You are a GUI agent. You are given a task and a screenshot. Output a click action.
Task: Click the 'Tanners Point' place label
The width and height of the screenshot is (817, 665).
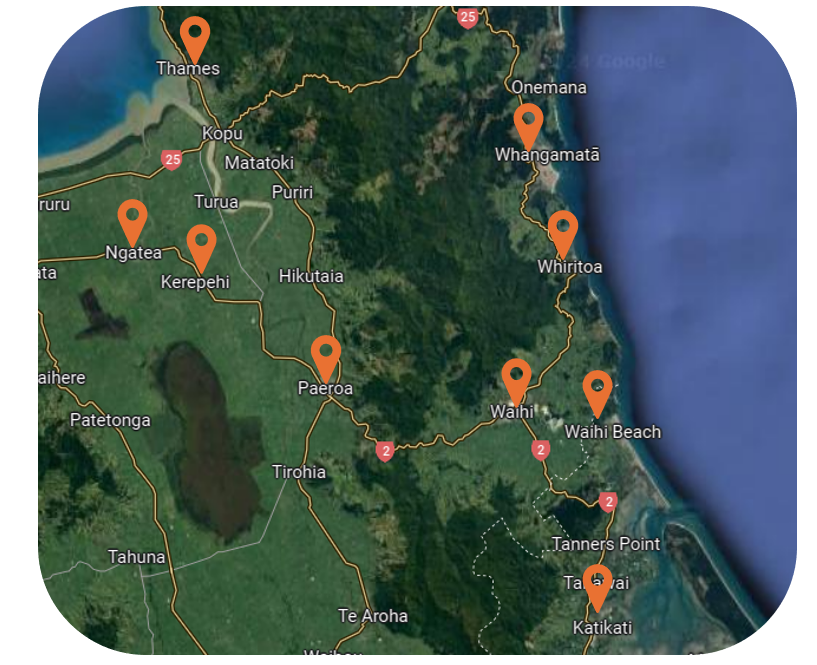[x=606, y=544]
